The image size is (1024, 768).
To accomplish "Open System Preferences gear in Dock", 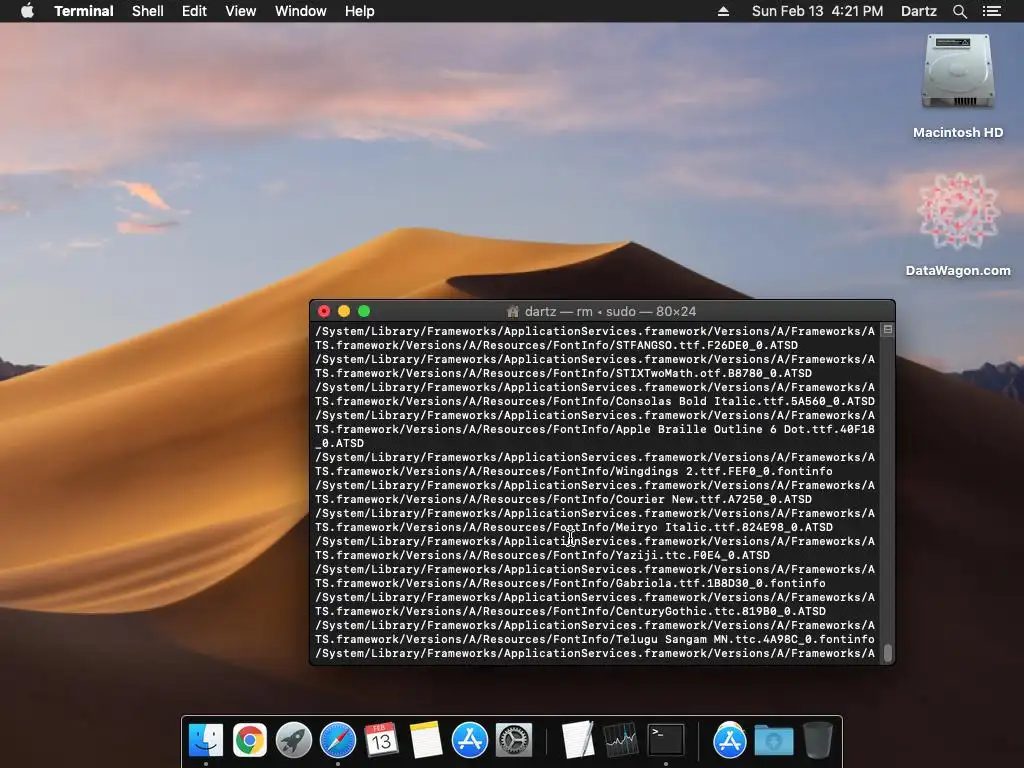I will coord(513,740).
